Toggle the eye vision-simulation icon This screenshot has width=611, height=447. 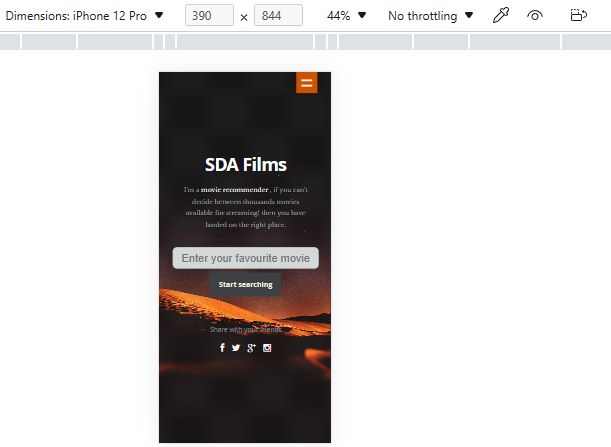coord(535,16)
